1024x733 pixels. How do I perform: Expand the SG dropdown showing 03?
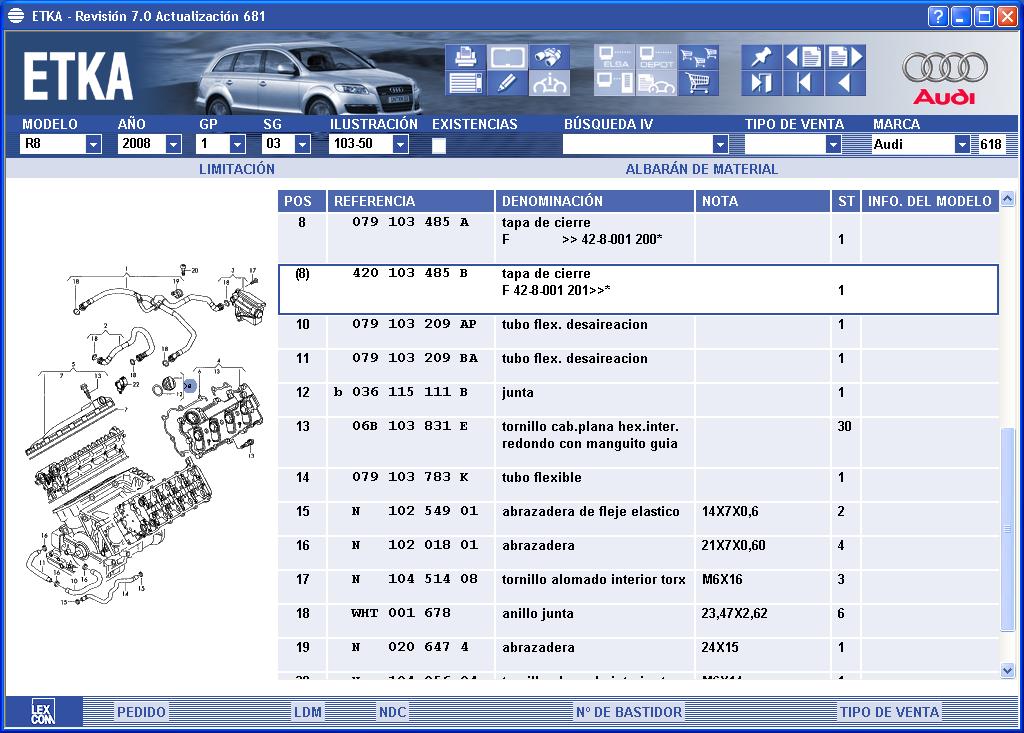[302, 144]
